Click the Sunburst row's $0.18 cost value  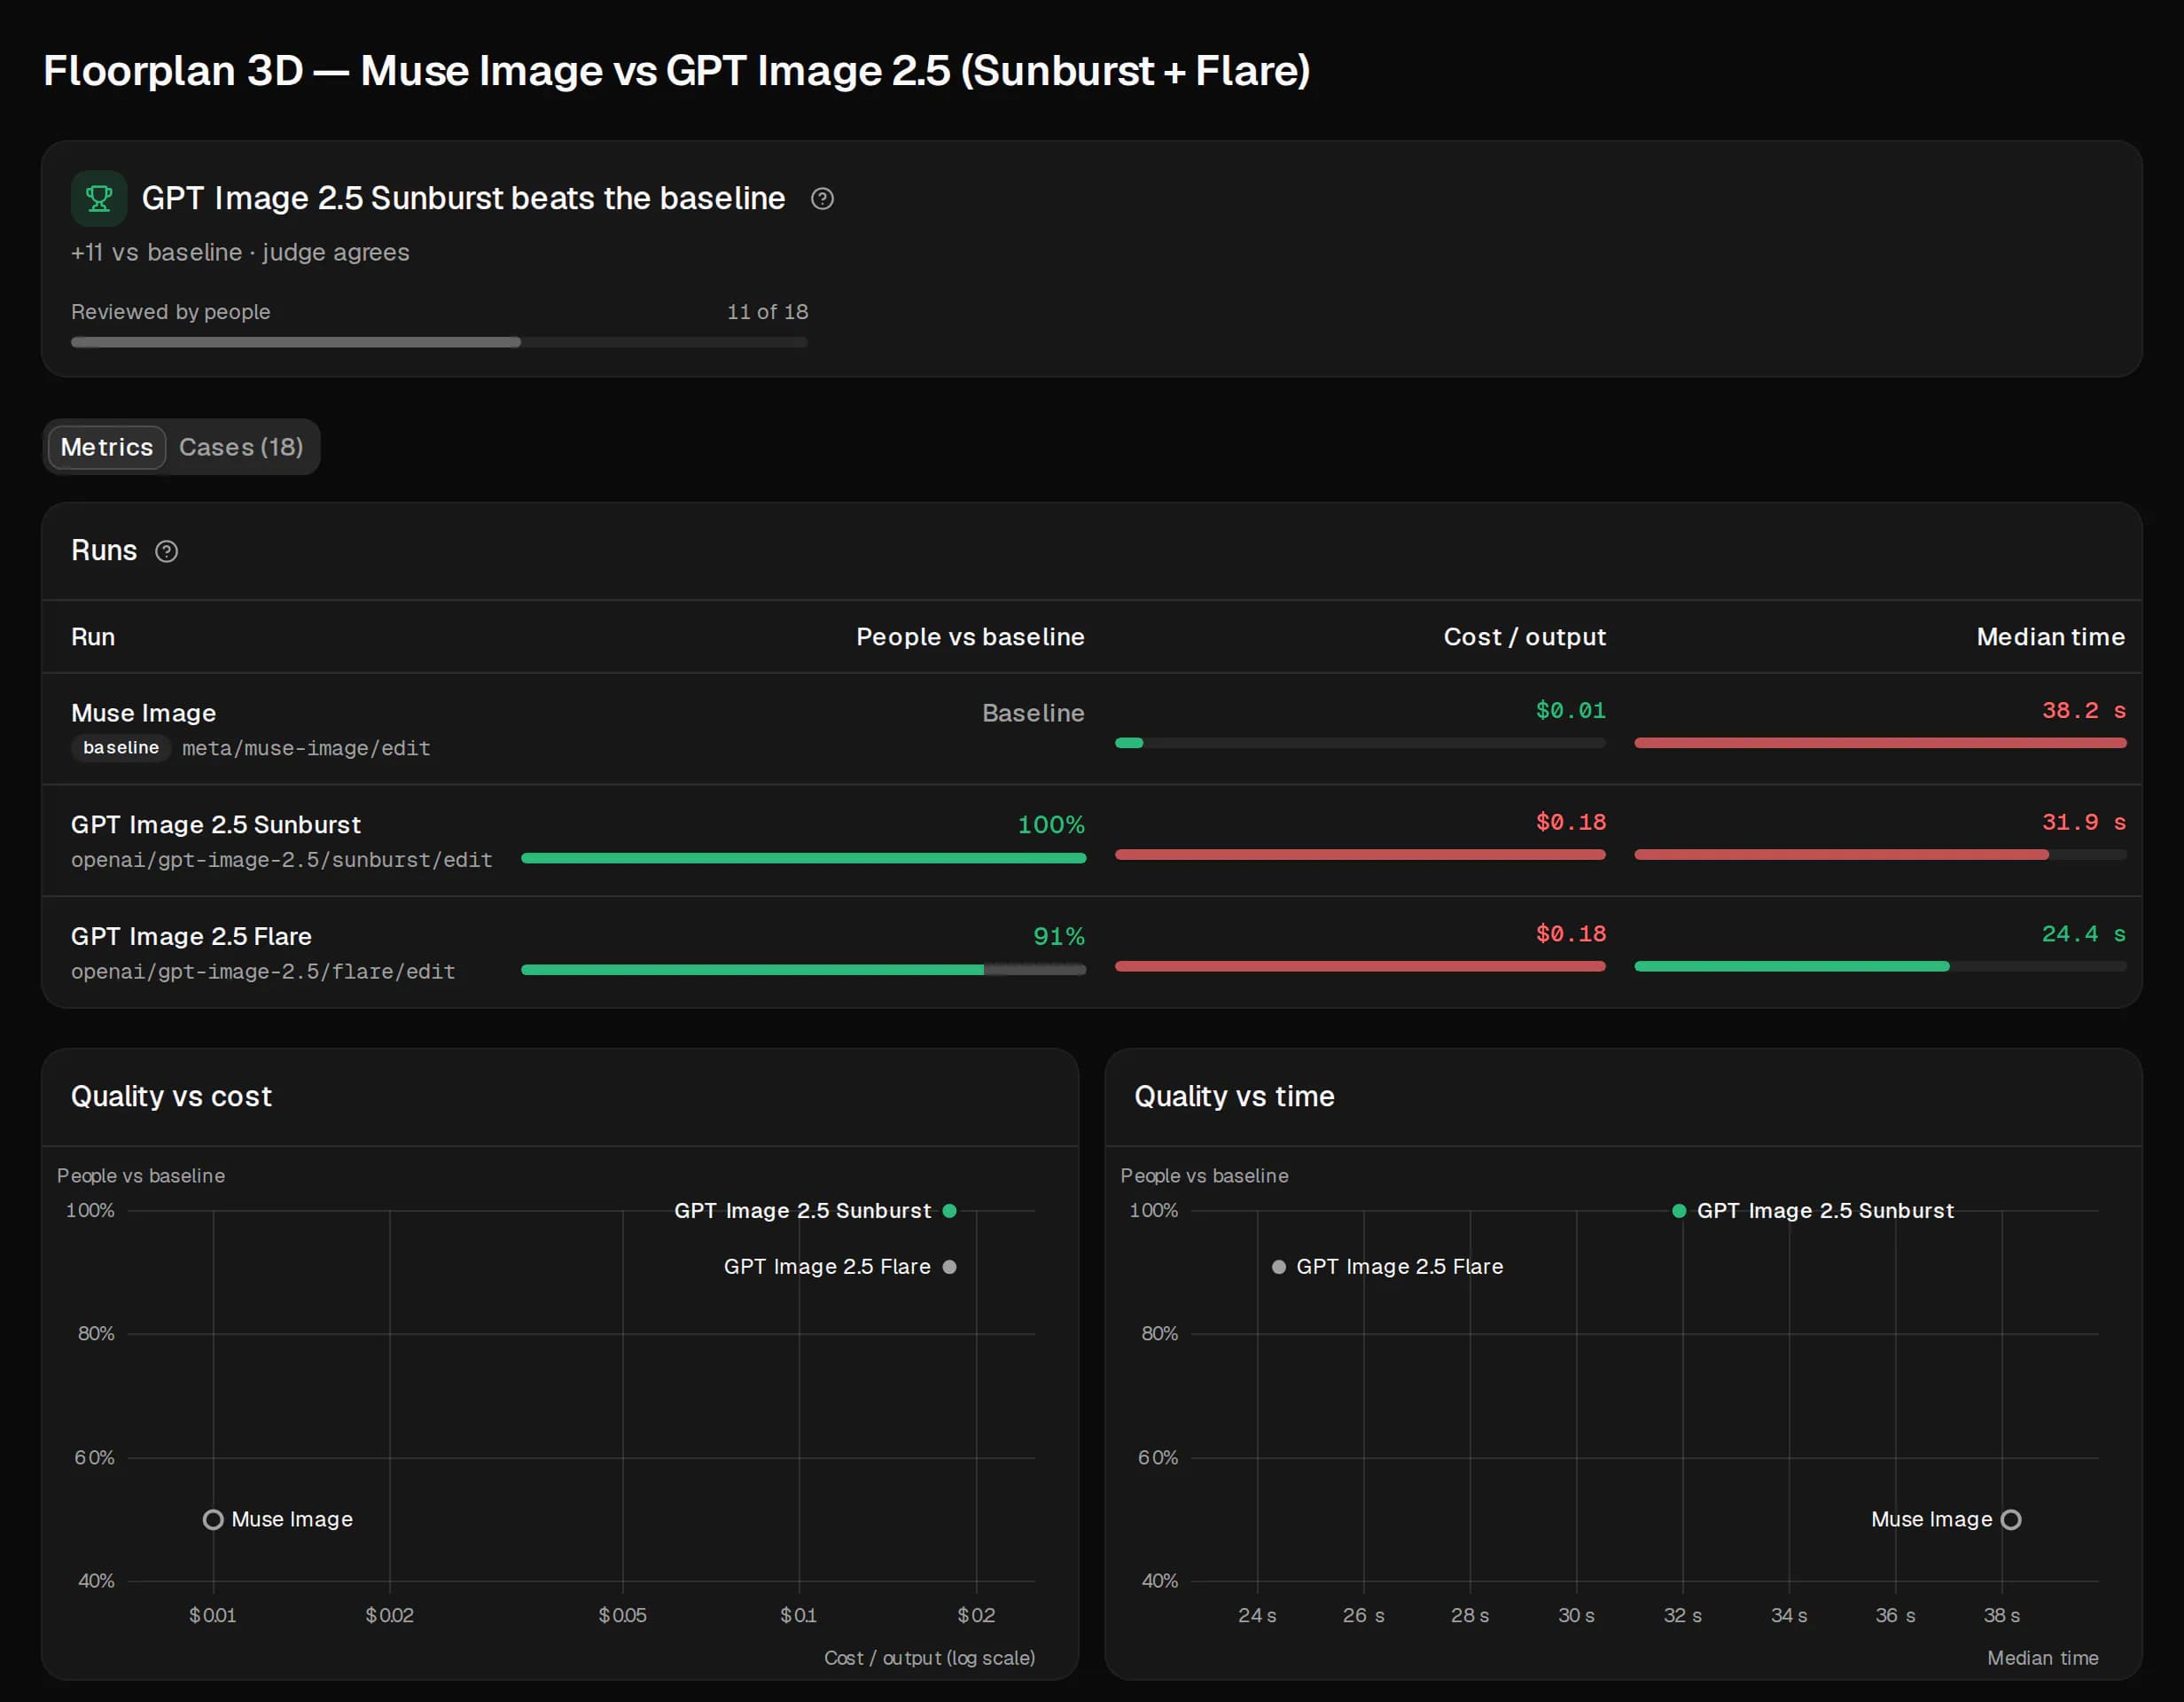click(1570, 822)
